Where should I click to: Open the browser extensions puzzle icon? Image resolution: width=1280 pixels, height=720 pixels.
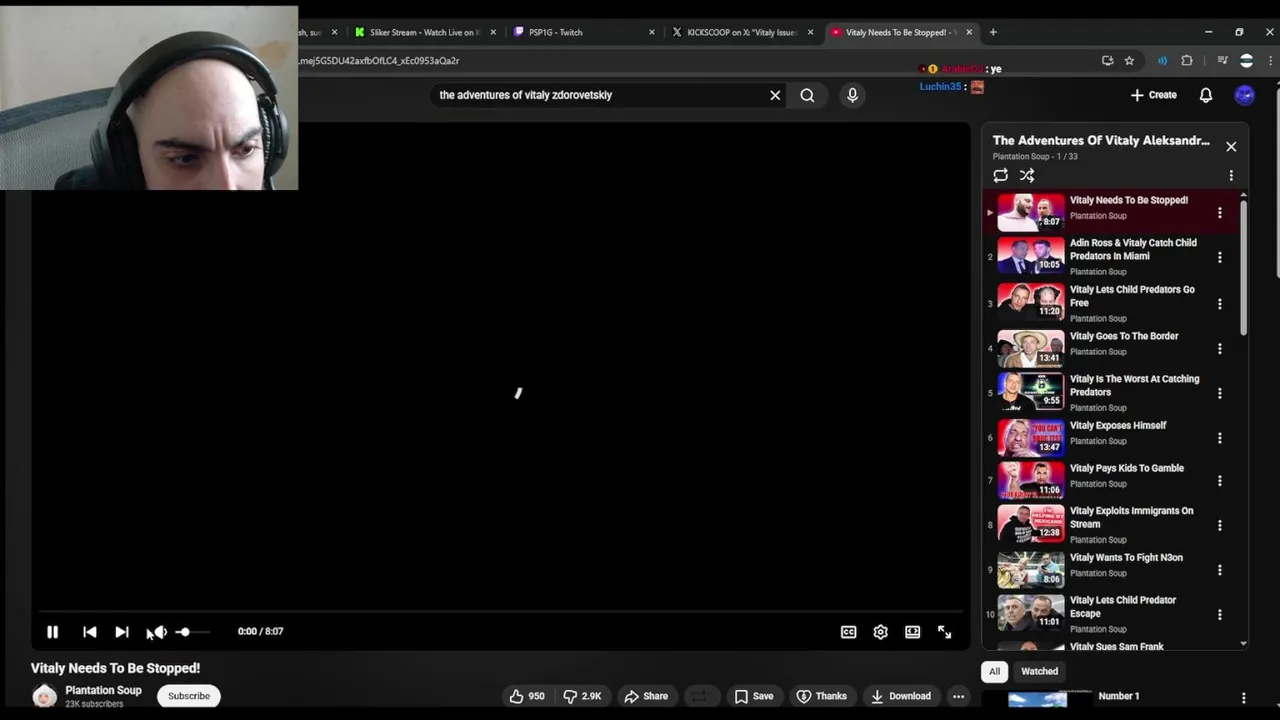pyautogui.click(x=1187, y=61)
